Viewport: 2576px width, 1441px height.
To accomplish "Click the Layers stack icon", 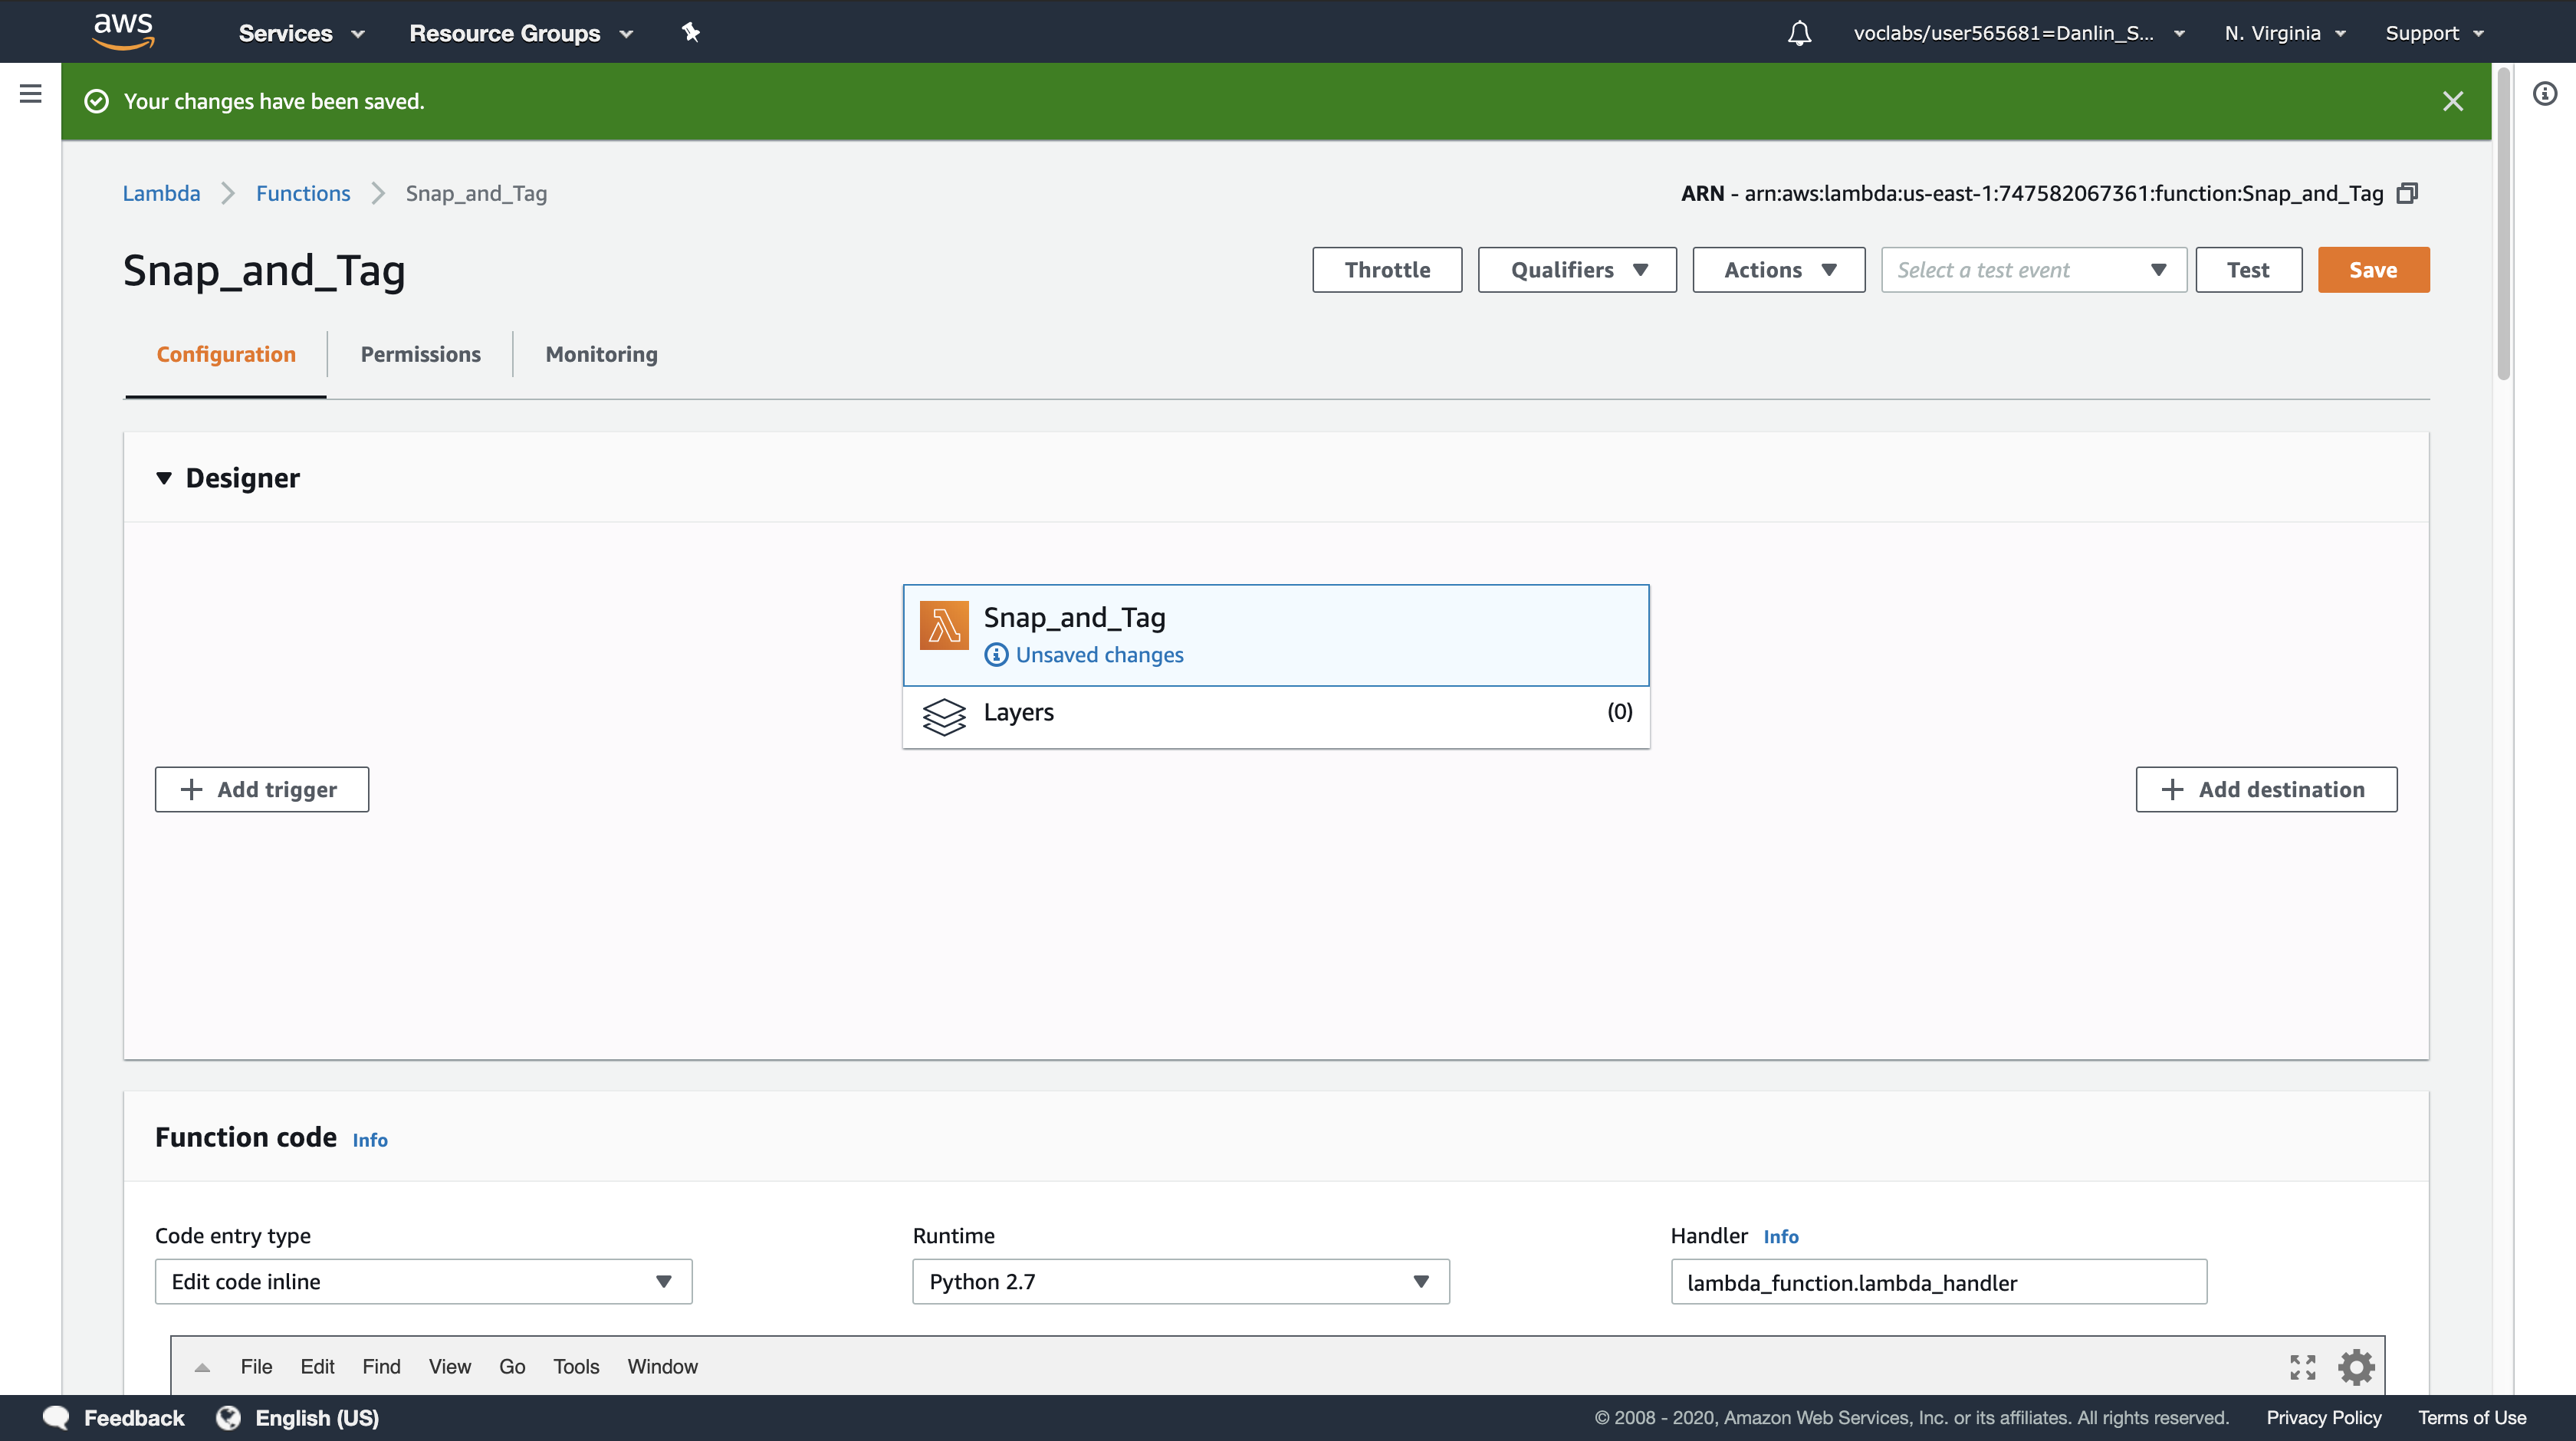I will click(x=943, y=716).
